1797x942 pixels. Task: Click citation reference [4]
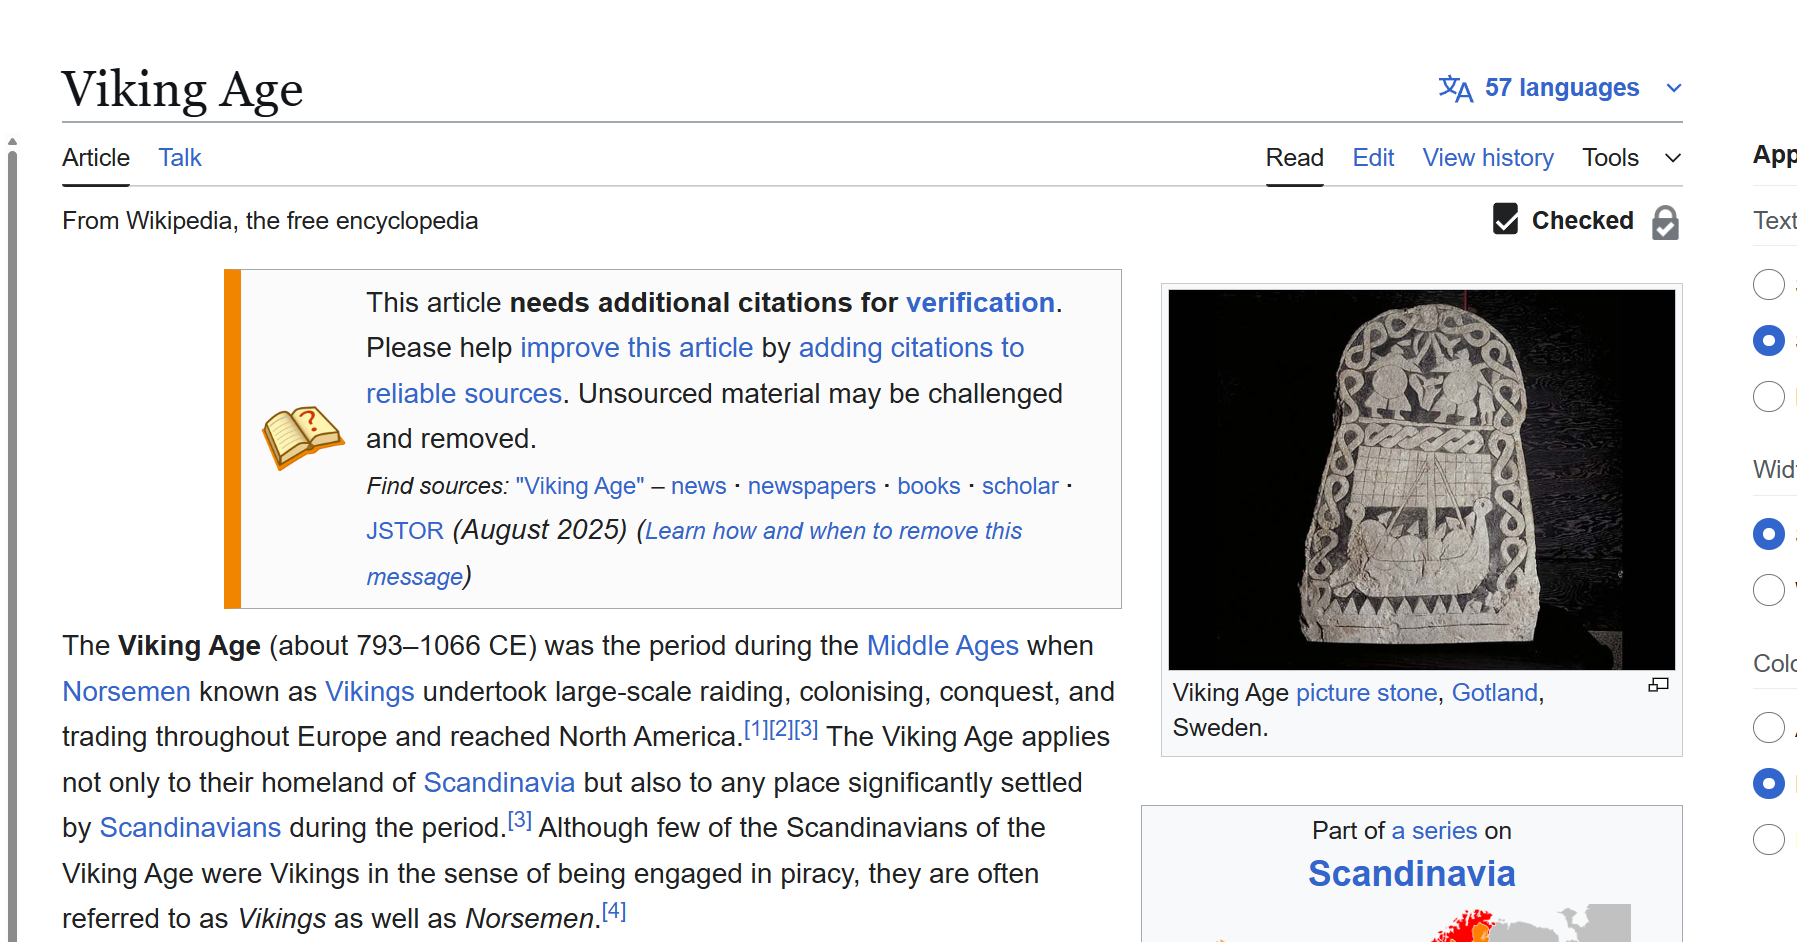point(614,911)
